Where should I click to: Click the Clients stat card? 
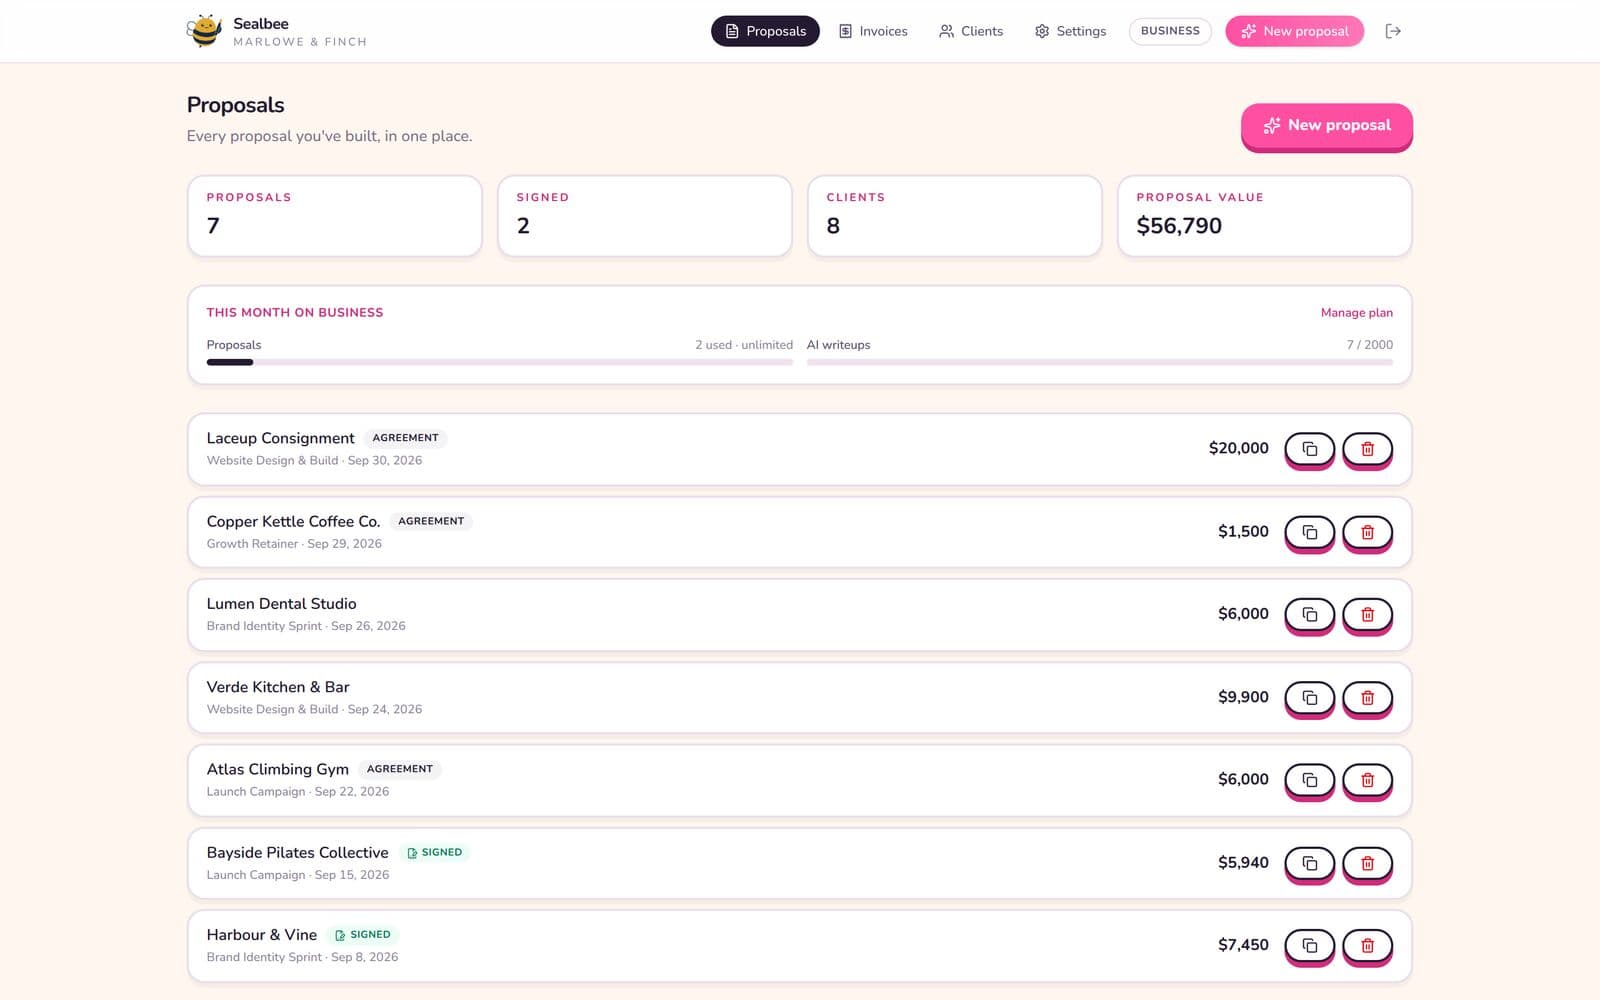[x=955, y=216]
